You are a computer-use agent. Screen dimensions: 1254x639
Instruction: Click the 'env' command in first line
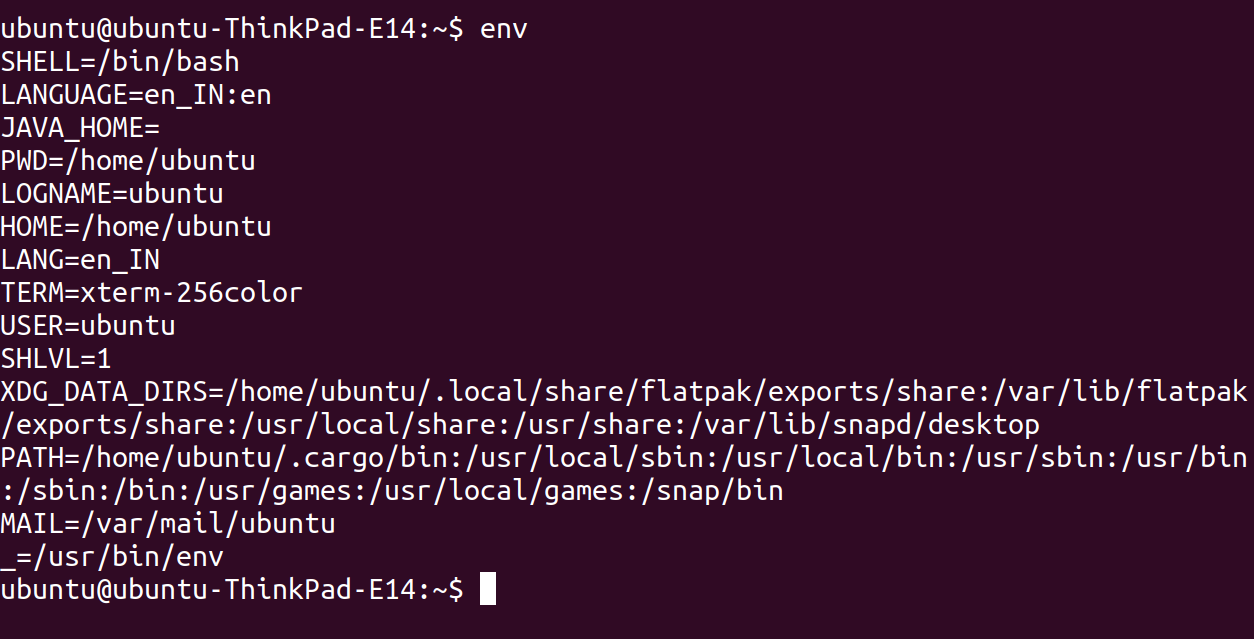point(503,29)
